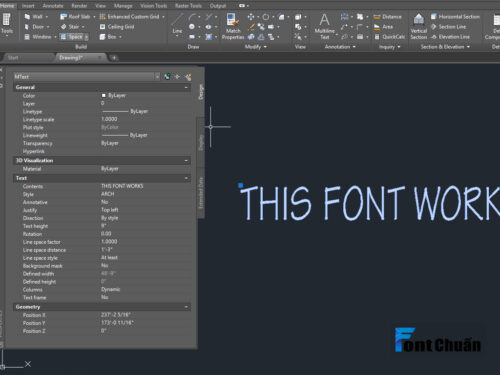Select the THIS FONT WORKS text object

tap(370, 203)
